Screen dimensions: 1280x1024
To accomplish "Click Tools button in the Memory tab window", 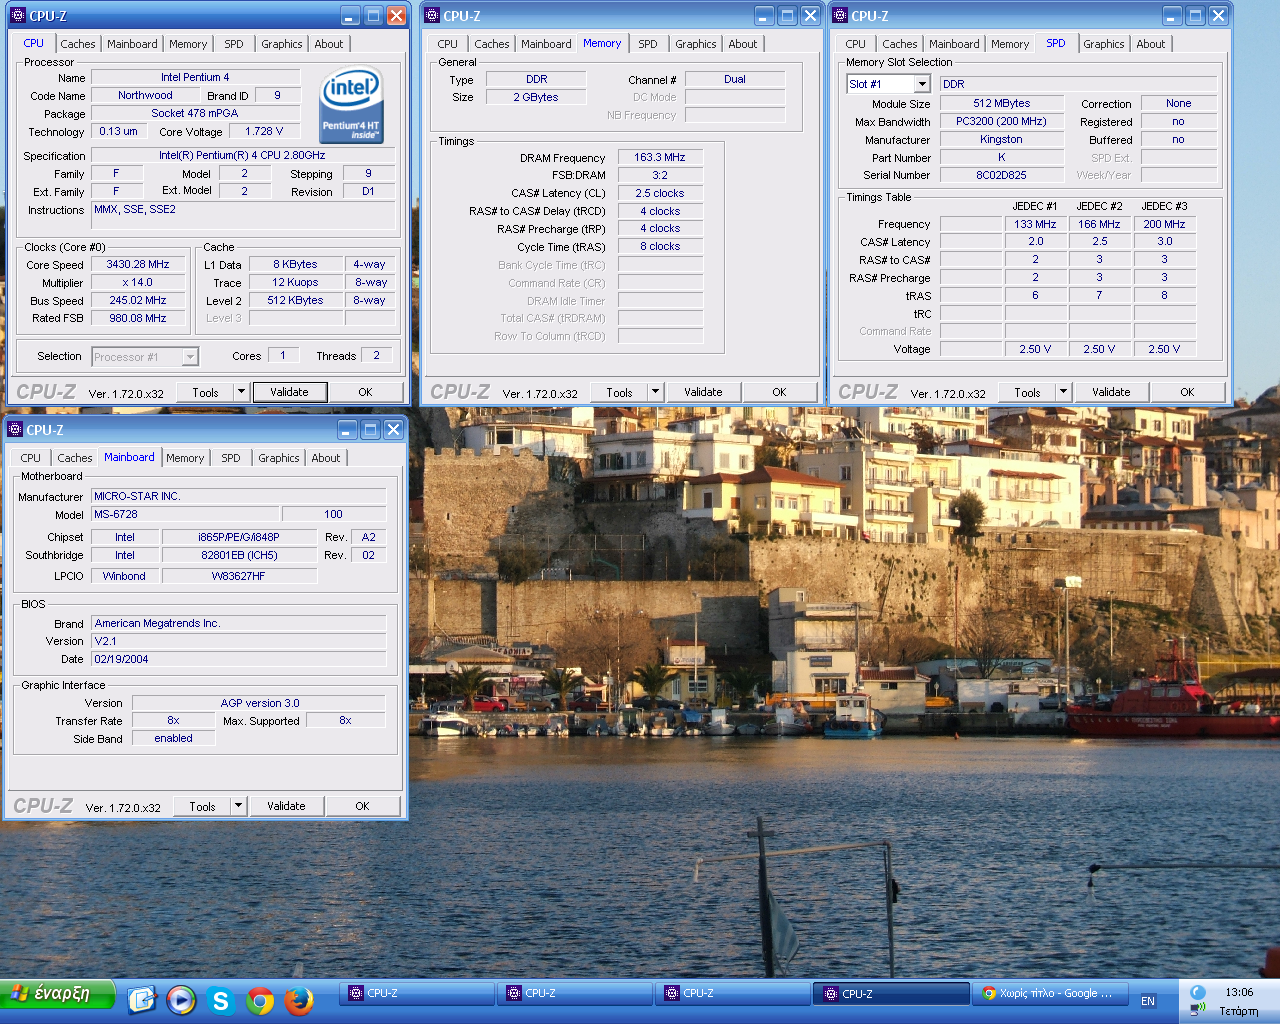I will point(620,392).
